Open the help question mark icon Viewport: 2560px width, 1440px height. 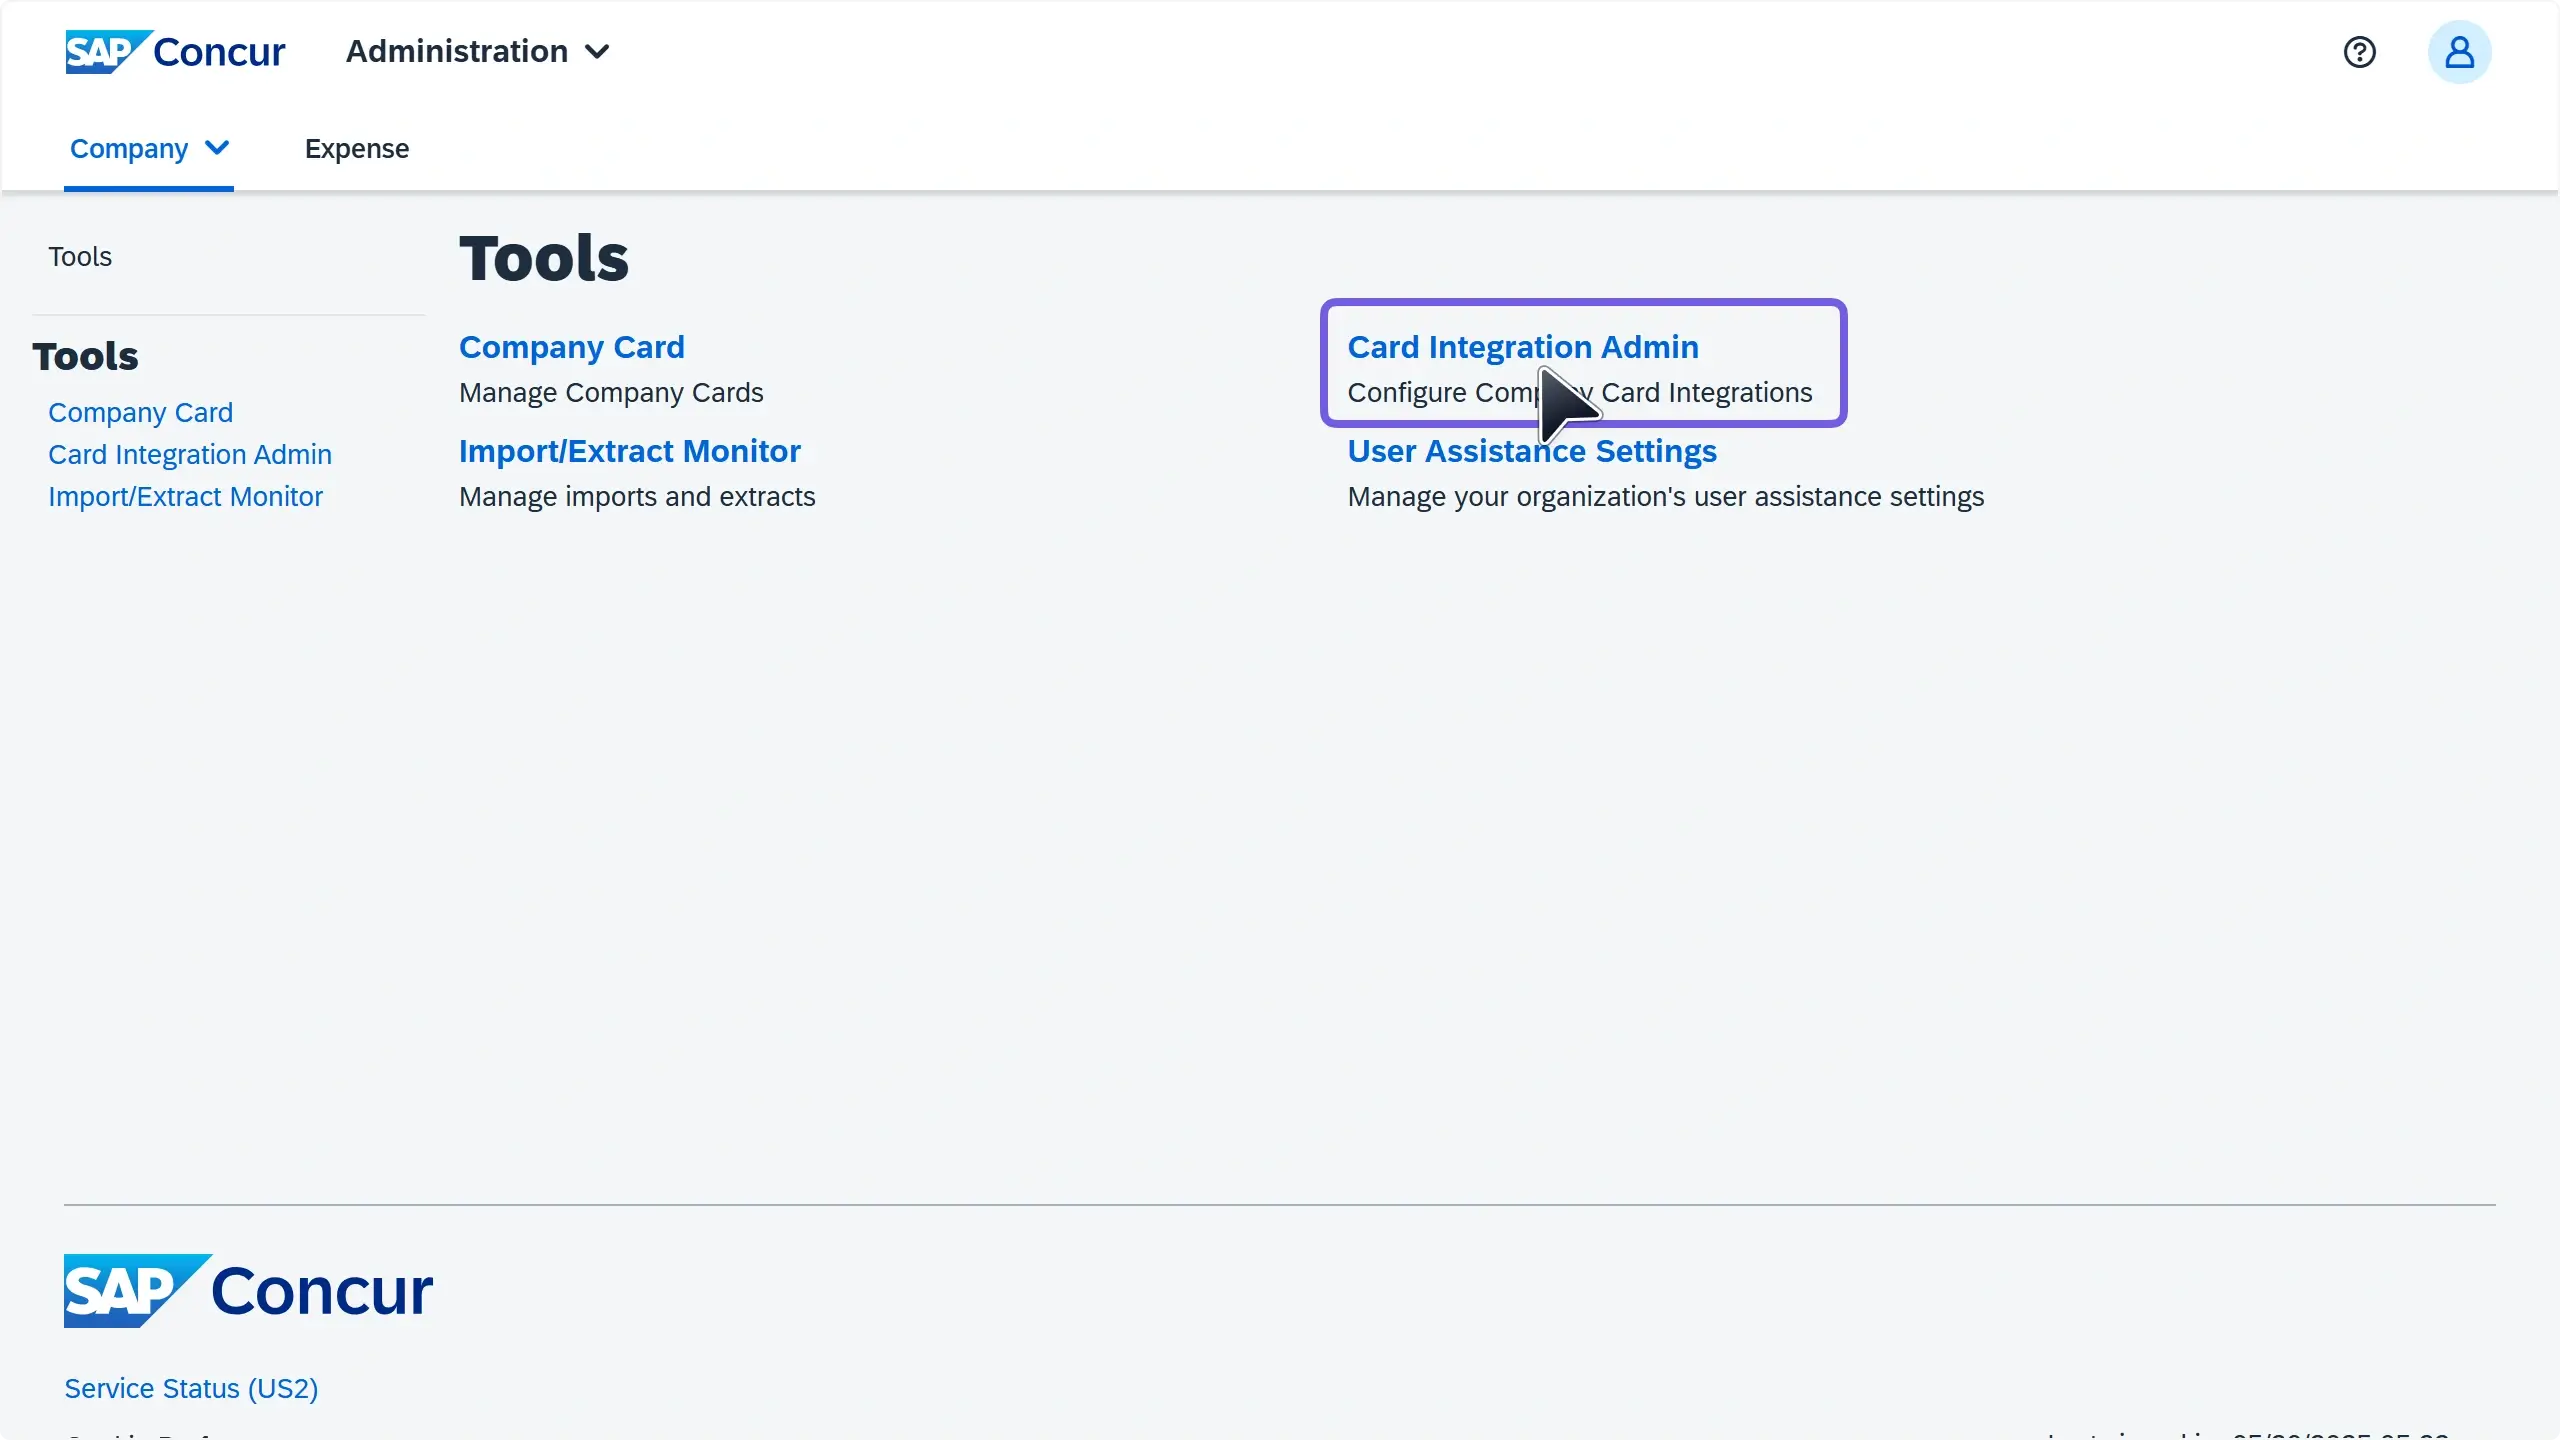(x=2359, y=52)
